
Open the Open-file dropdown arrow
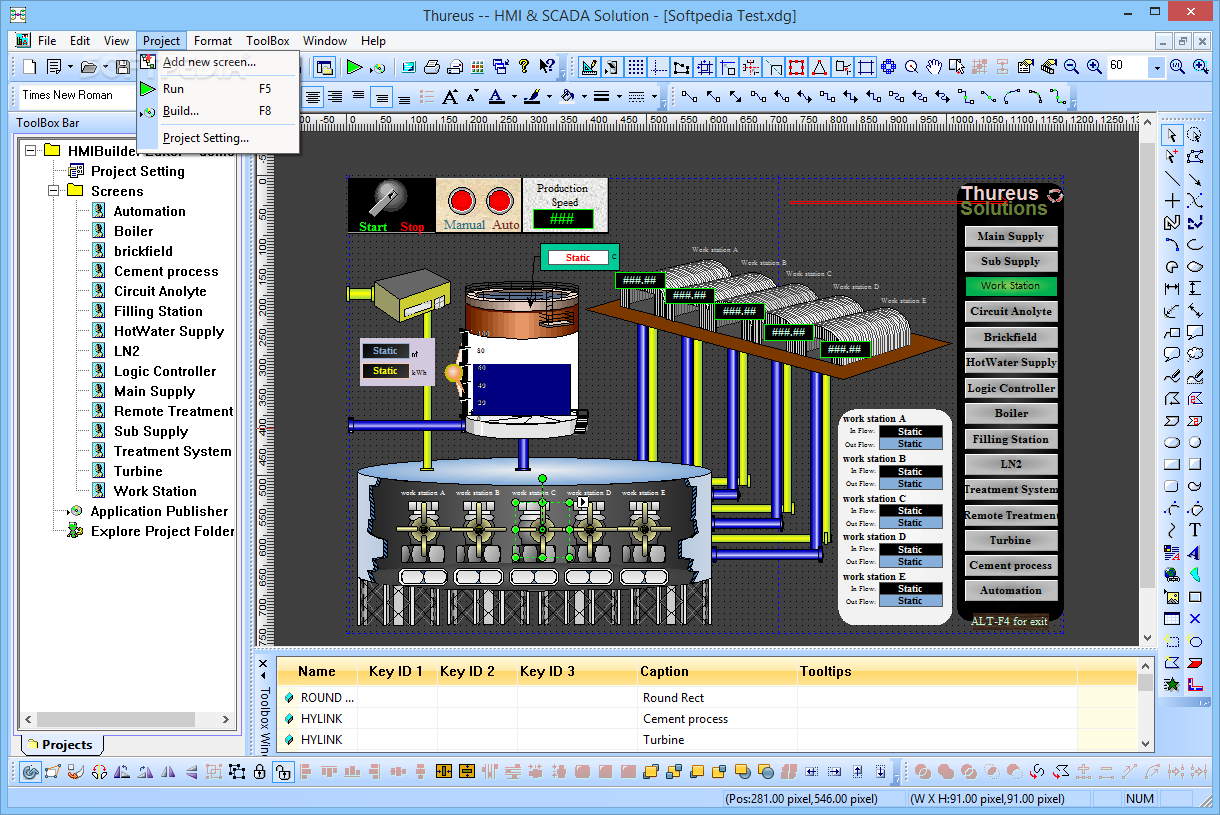click(104, 67)
